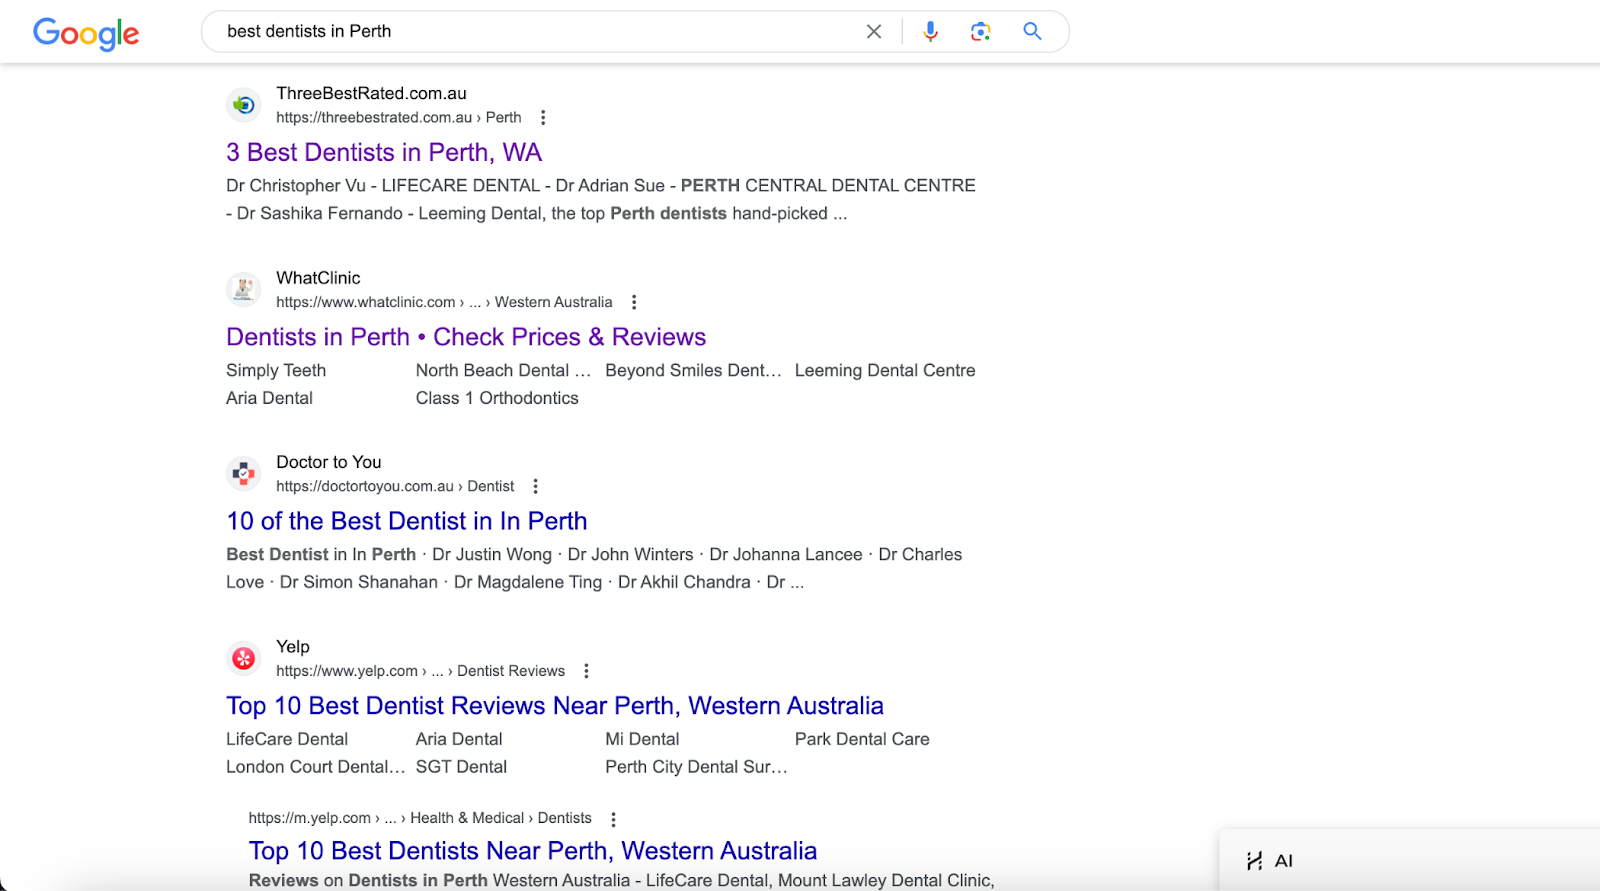Click 'Perth City Dental Sur…' under Yelp
This screenshot has height=891, width=1600.
[696, 767]
